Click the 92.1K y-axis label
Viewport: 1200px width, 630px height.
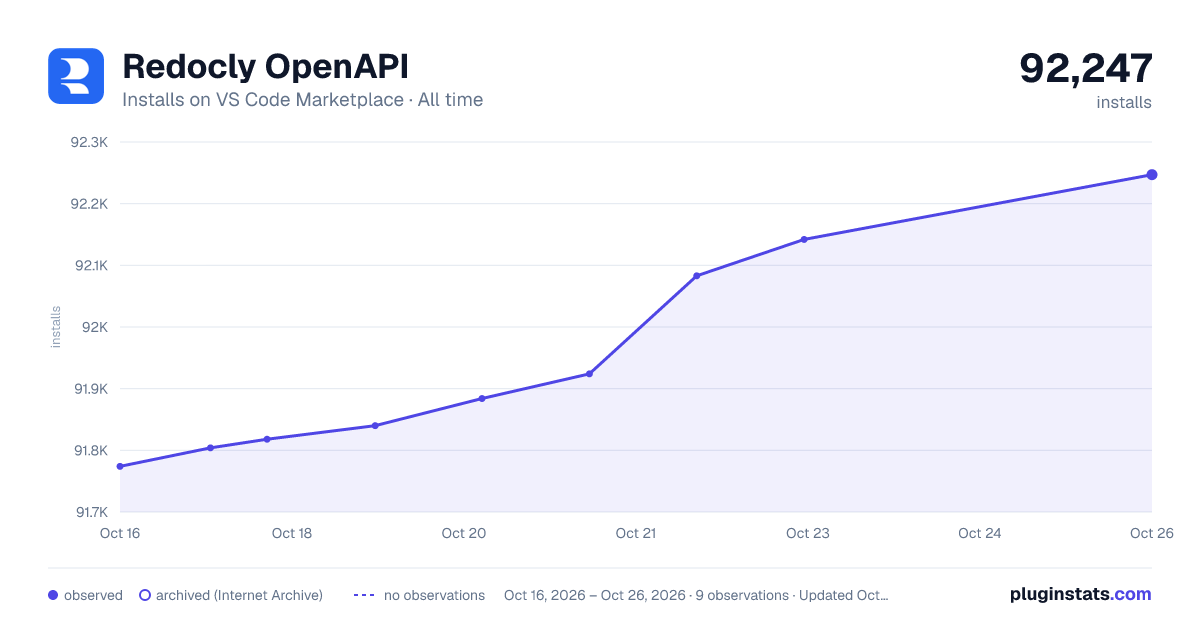pyautogui.click(x=89, y=265)
